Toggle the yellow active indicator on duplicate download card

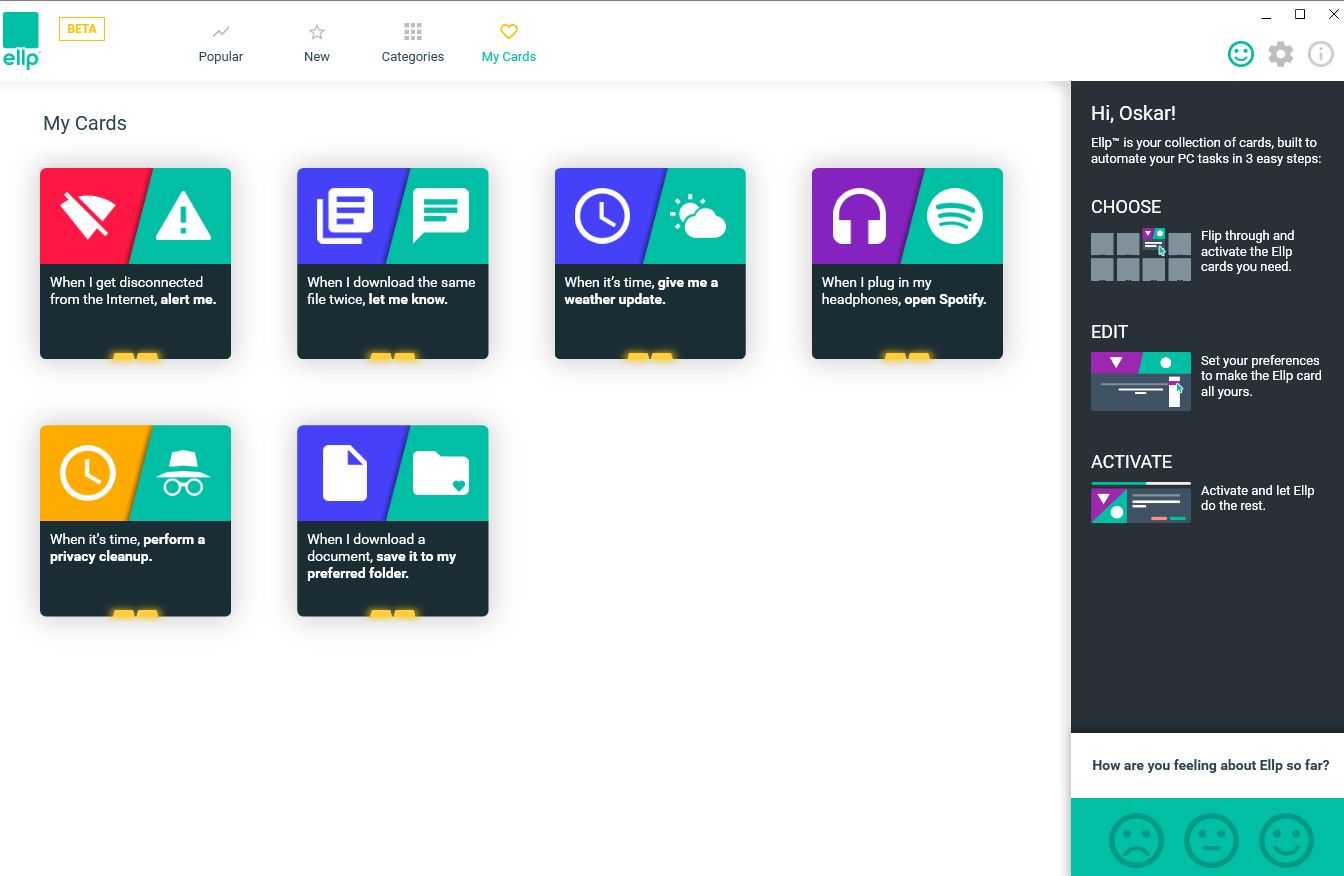392,355
